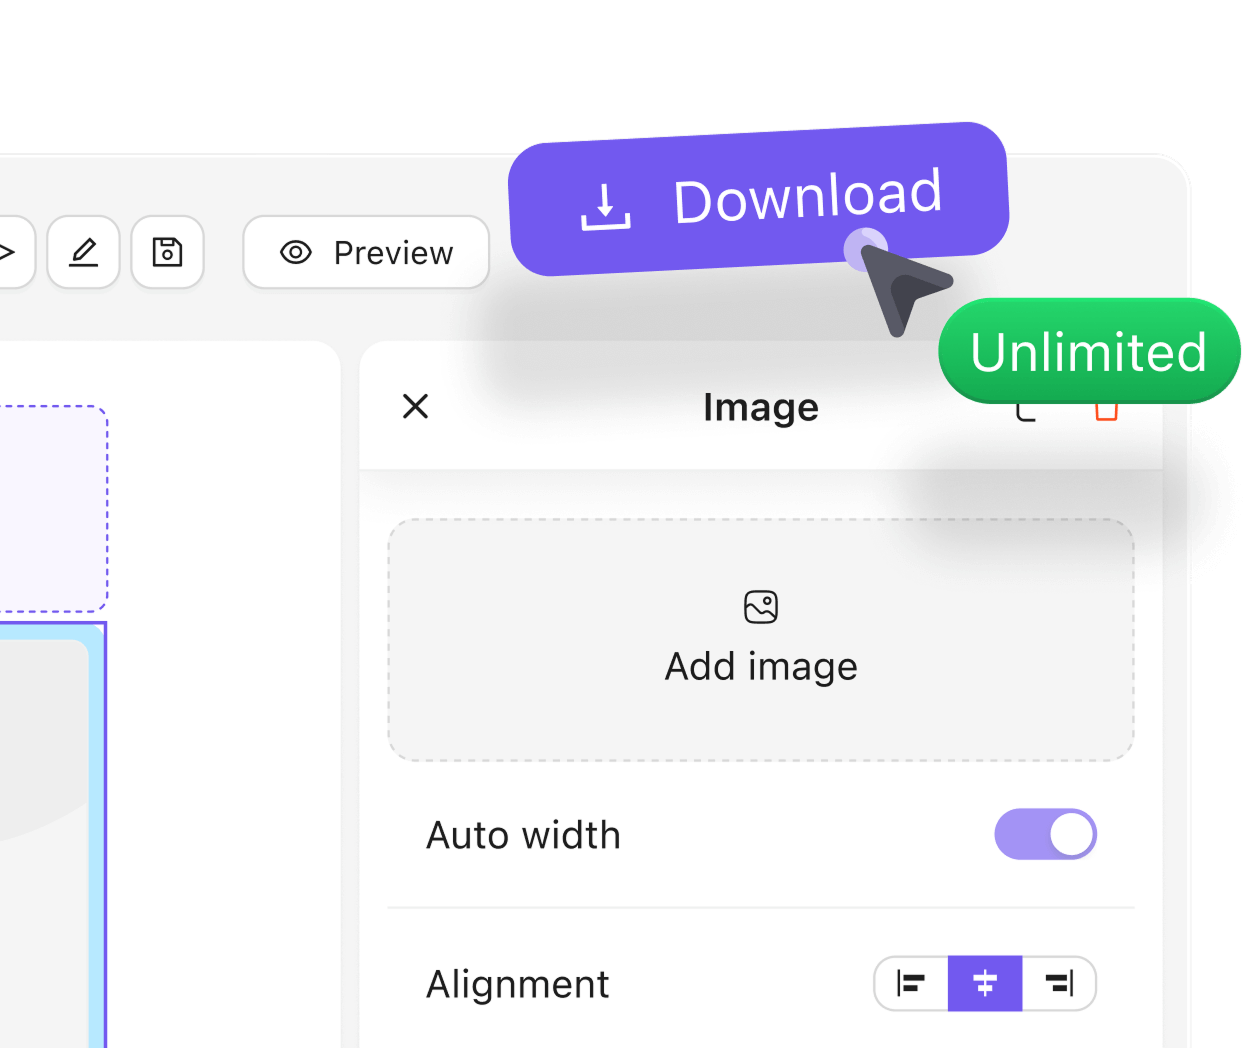Close the Image settings panel
This screenshot has width=1256, height=1048.
tap(415, 407)
